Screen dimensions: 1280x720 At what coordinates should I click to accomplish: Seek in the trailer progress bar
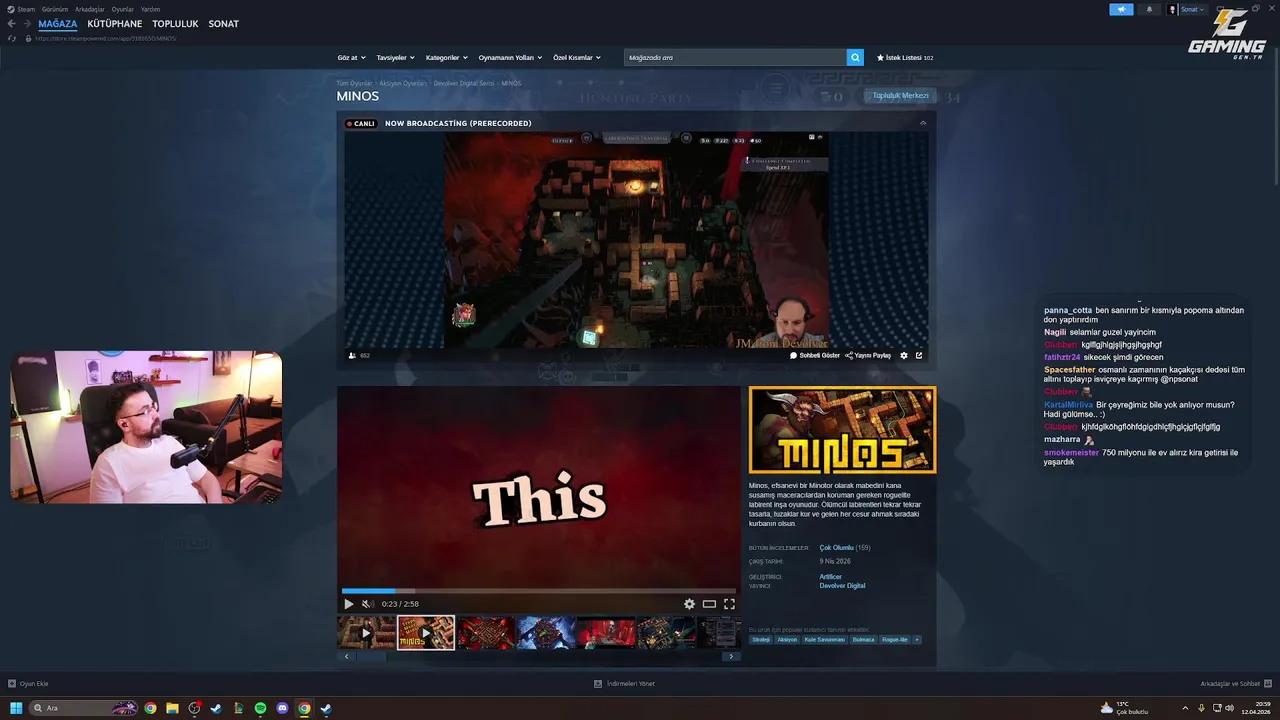tap(539, 591)
